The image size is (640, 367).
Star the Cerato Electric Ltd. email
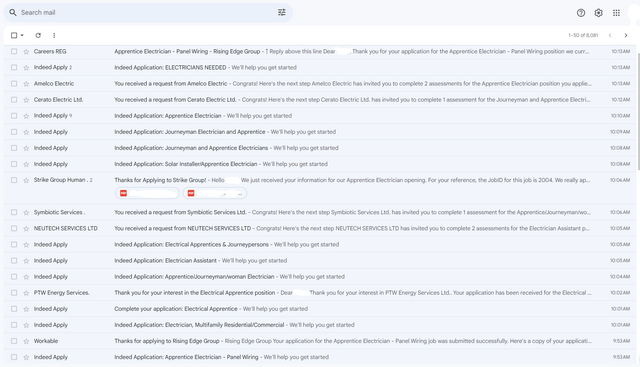(26, 100)
